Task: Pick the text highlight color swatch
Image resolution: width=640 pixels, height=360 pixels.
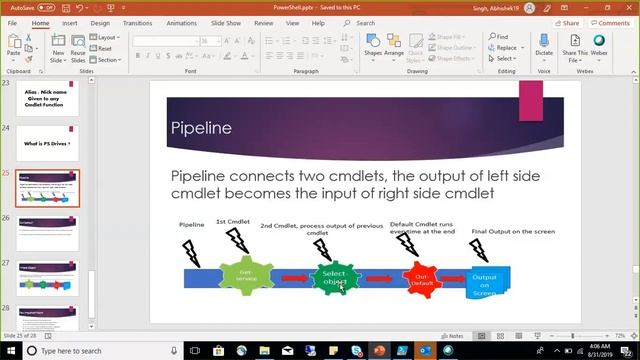Action: pos(227,56)
